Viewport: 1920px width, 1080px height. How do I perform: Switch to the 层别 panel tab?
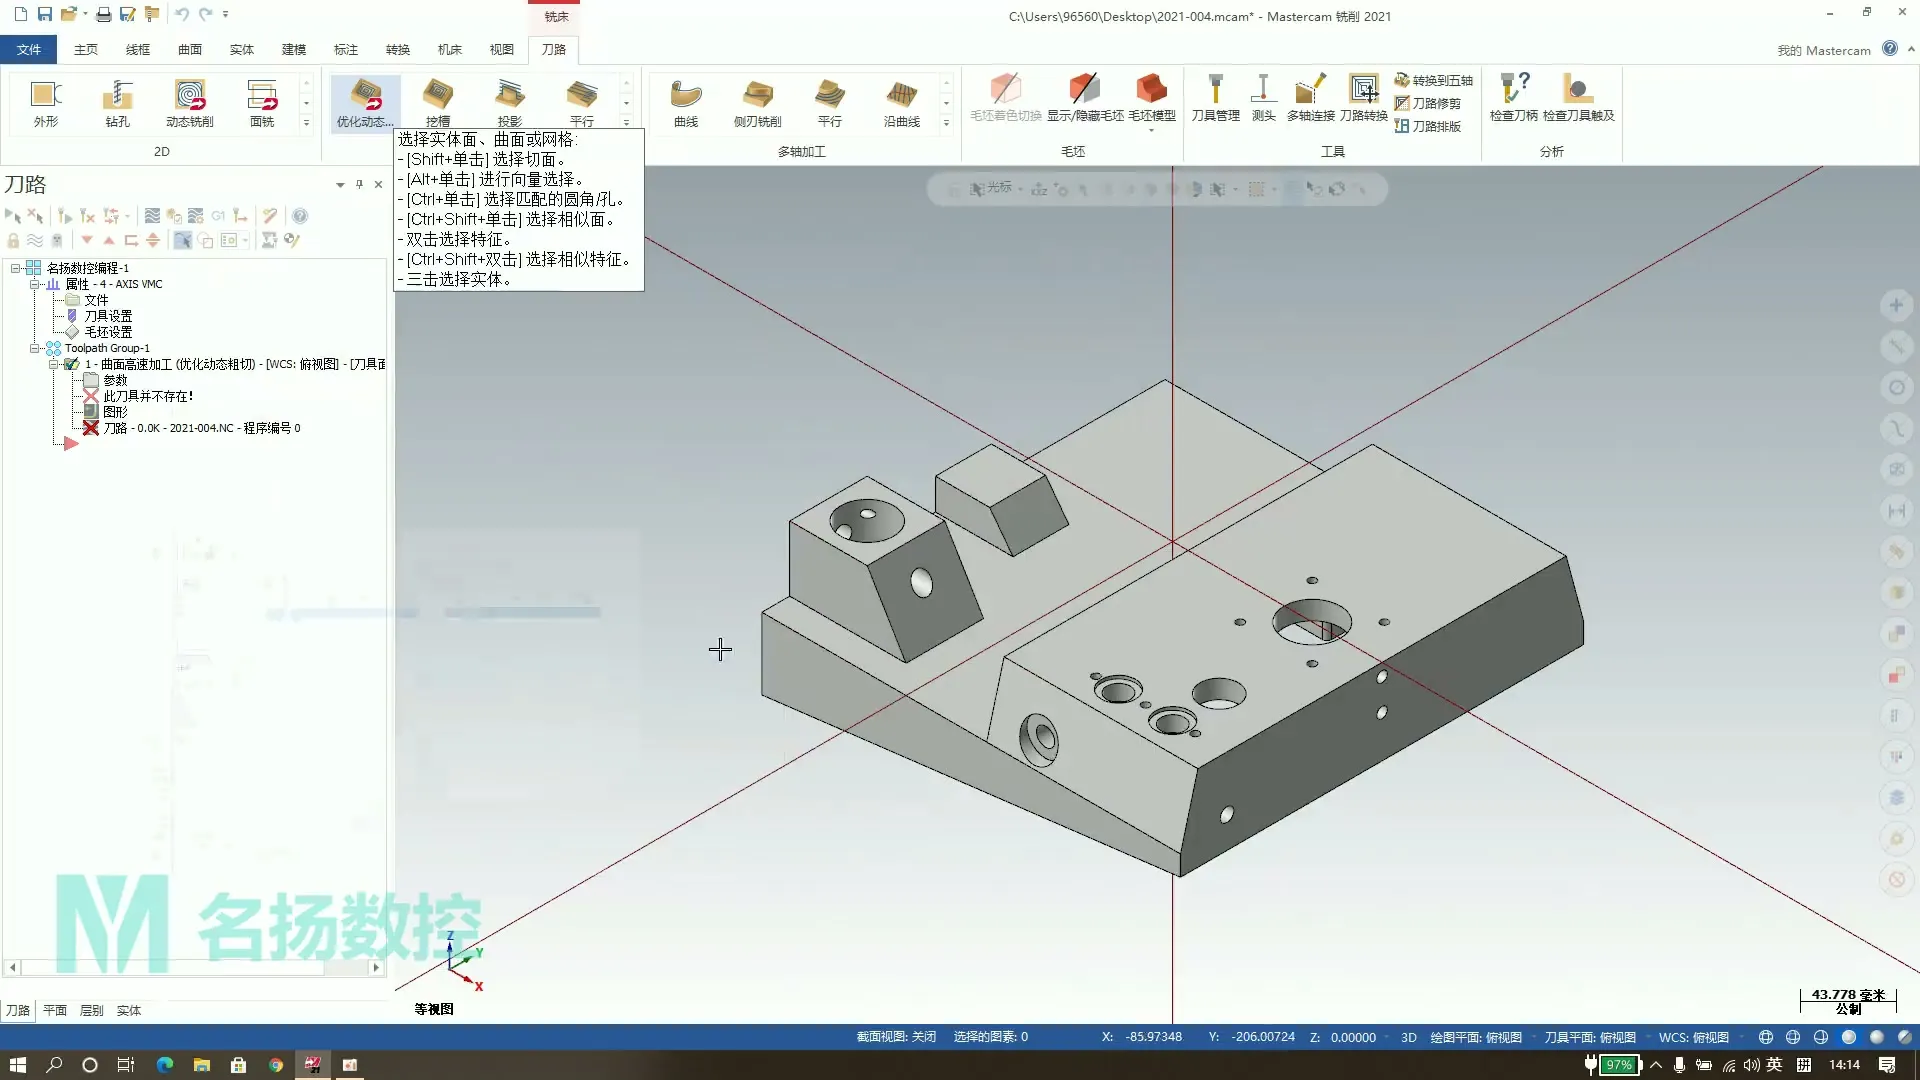click(x=90, y=1011)
